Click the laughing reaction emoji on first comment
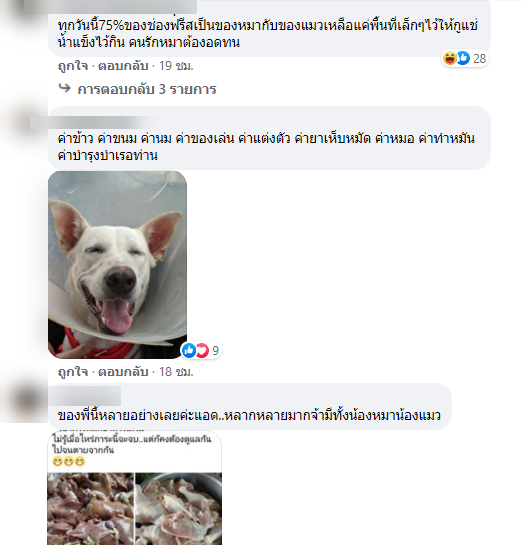Screen dimensions: 523x545 (450, 58)
